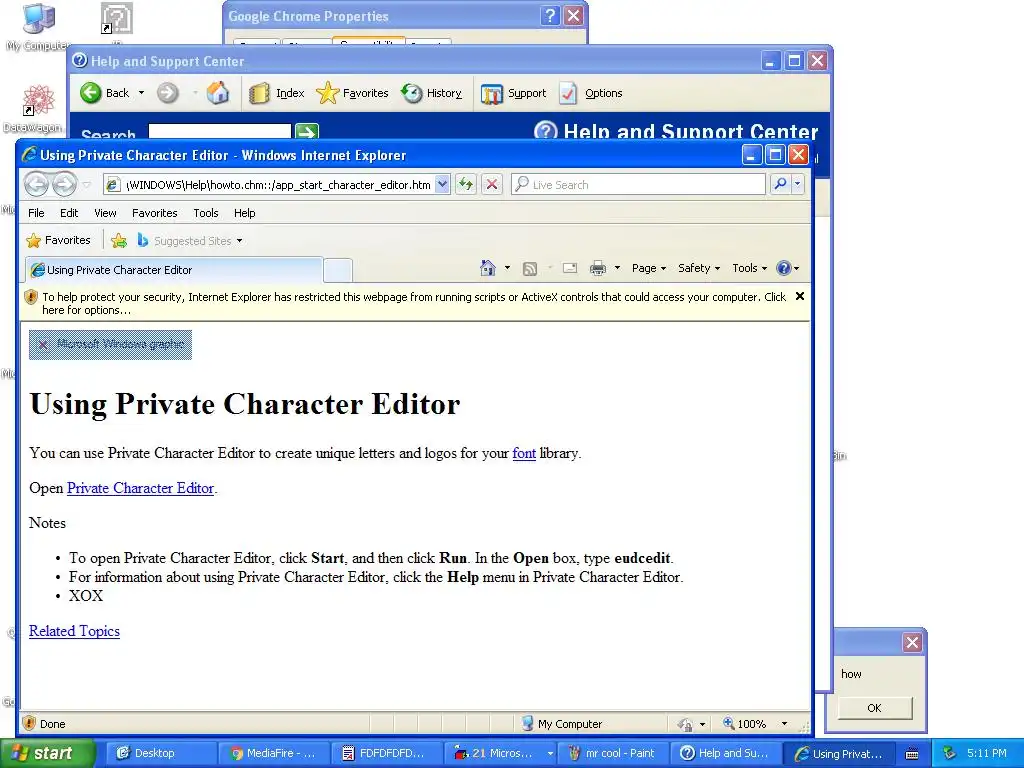This screenshot has height=768, width=1024.
Task: Click green Start Search arrow in Help Center
Action: [307, 132]
